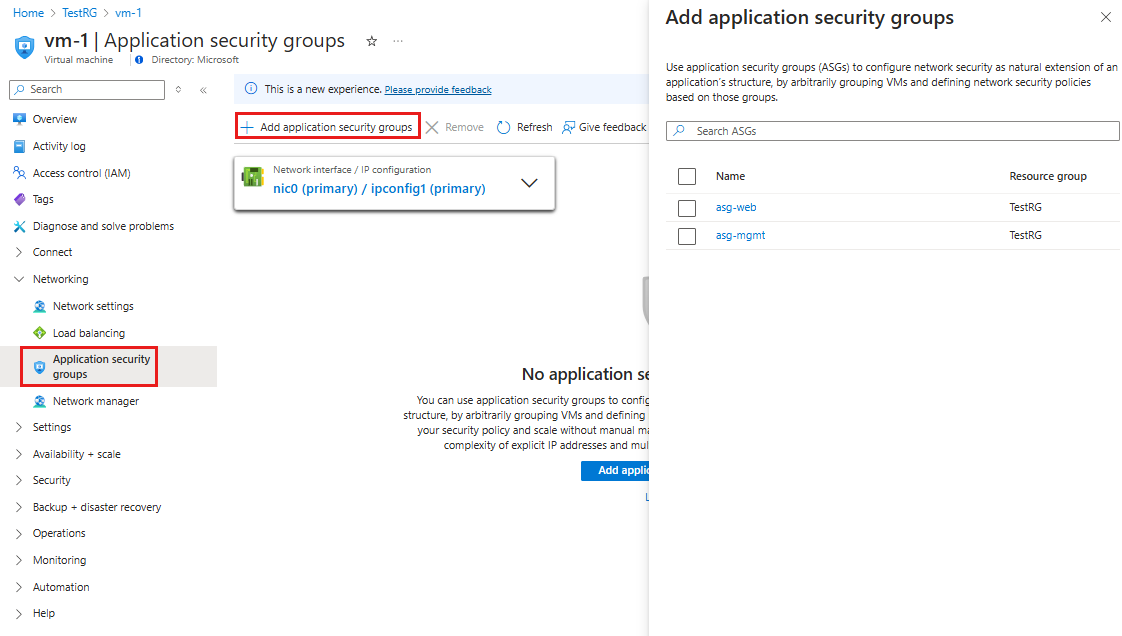
Task: Click the Please provide feedback link
Action: coord(437,89)
